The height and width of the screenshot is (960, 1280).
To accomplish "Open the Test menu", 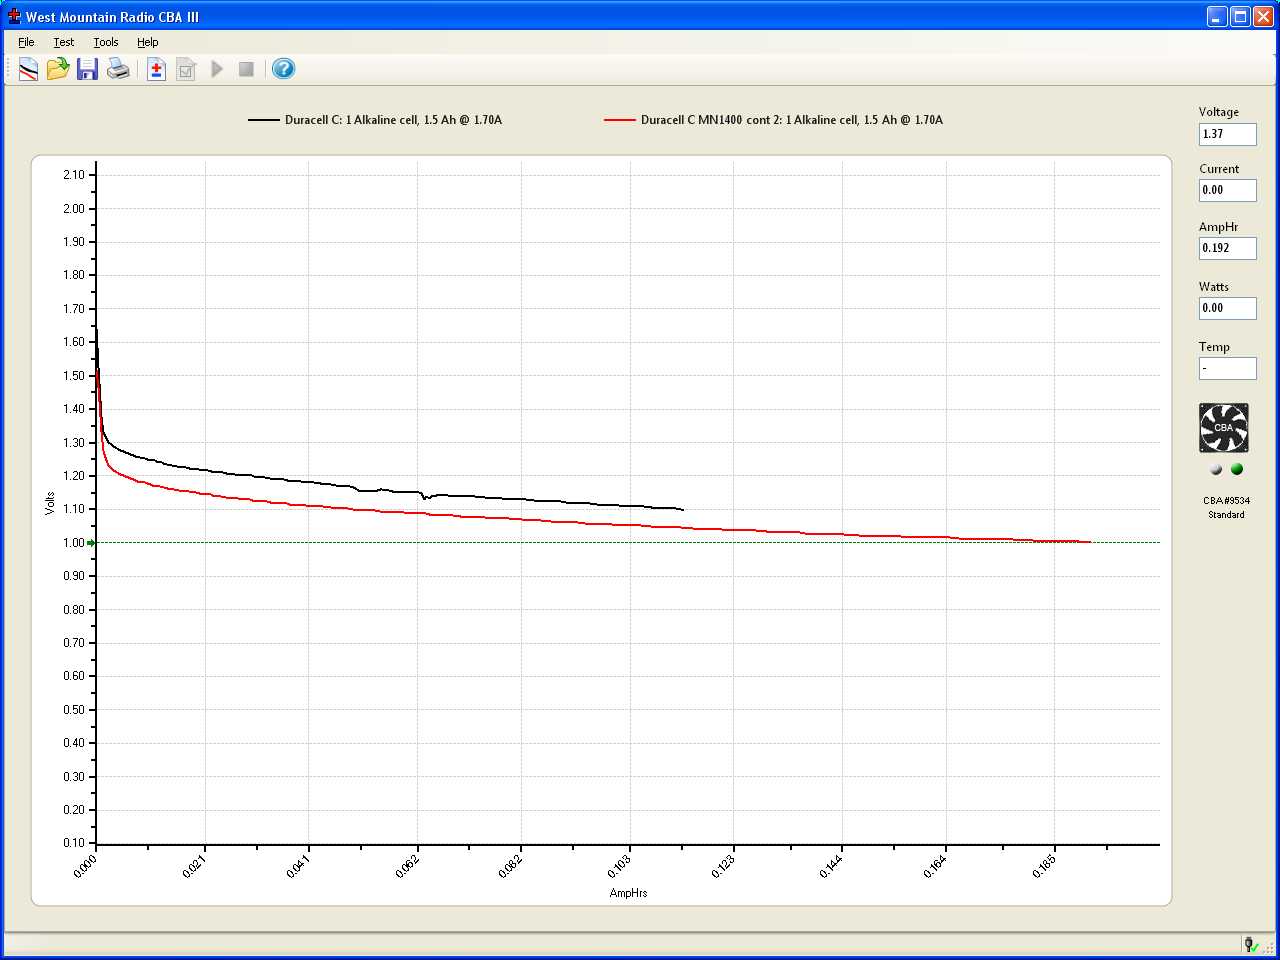I will pyautogui.click(x=64, y=42).
